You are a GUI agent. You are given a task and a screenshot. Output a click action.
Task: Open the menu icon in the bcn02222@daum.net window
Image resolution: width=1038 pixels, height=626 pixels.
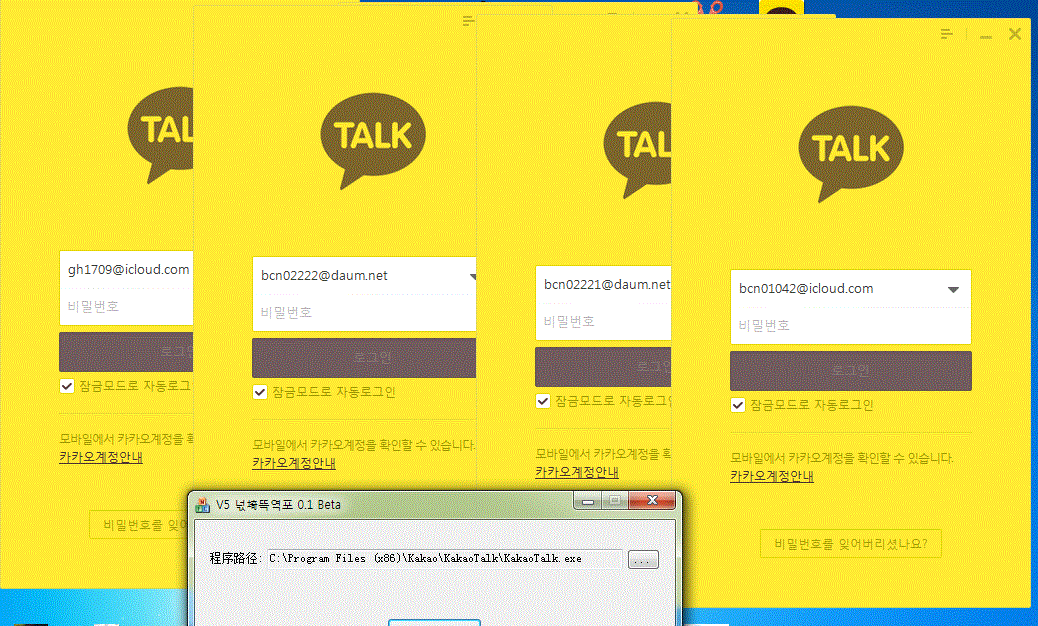coord(469,21)
